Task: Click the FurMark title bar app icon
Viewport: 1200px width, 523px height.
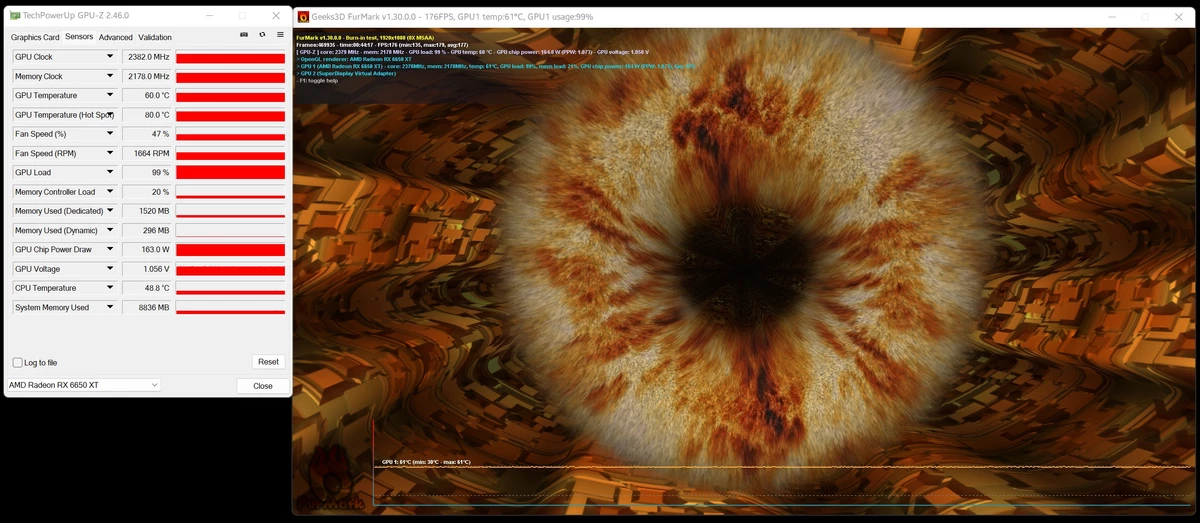Action: click(x=303, y=17)
